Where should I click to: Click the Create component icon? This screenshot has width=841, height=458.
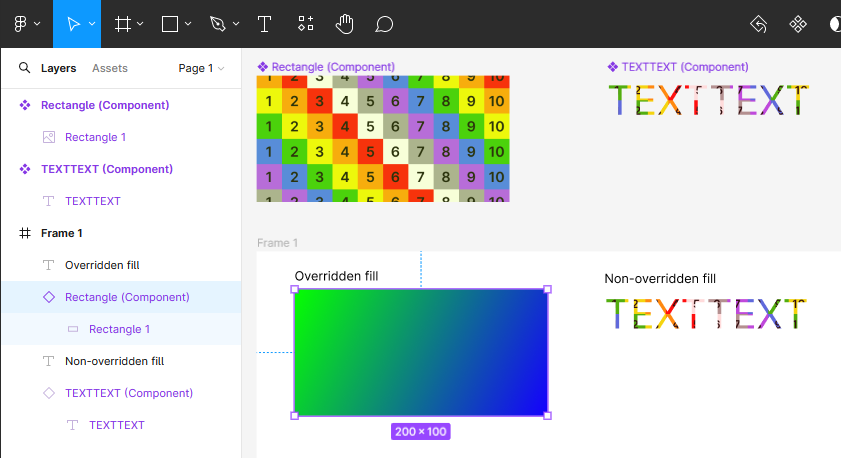[798, 24]
